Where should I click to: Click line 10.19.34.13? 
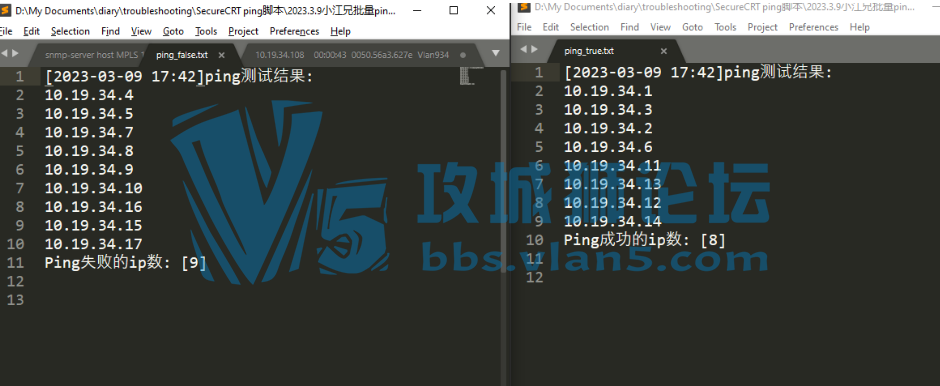613,184
